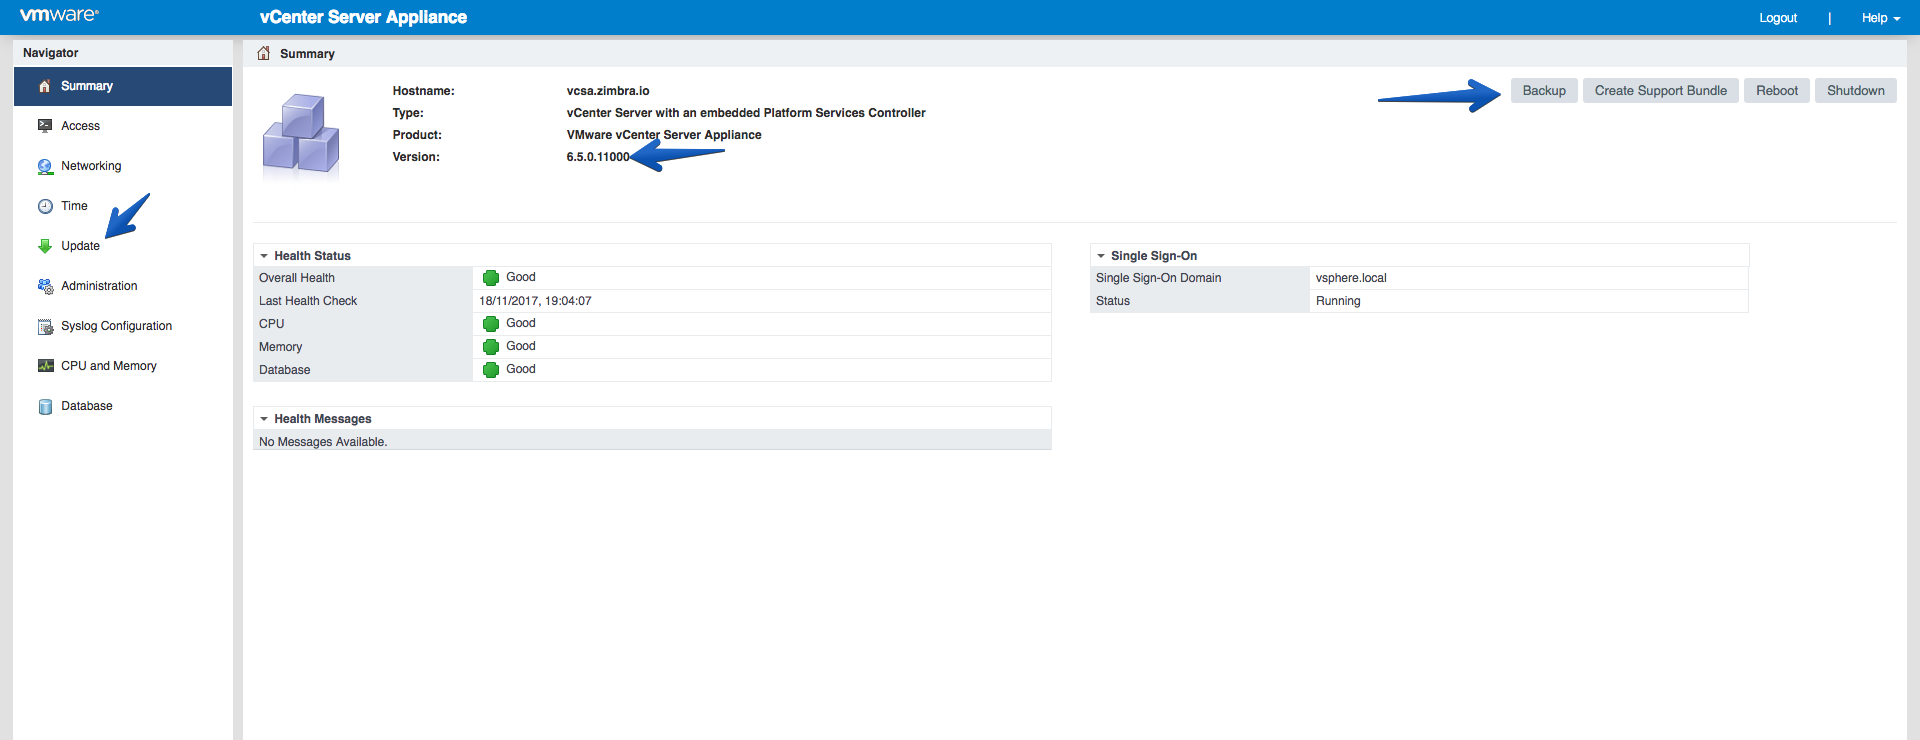
Task: Click the Last Health Check timestamp
Action: point(535,301)
